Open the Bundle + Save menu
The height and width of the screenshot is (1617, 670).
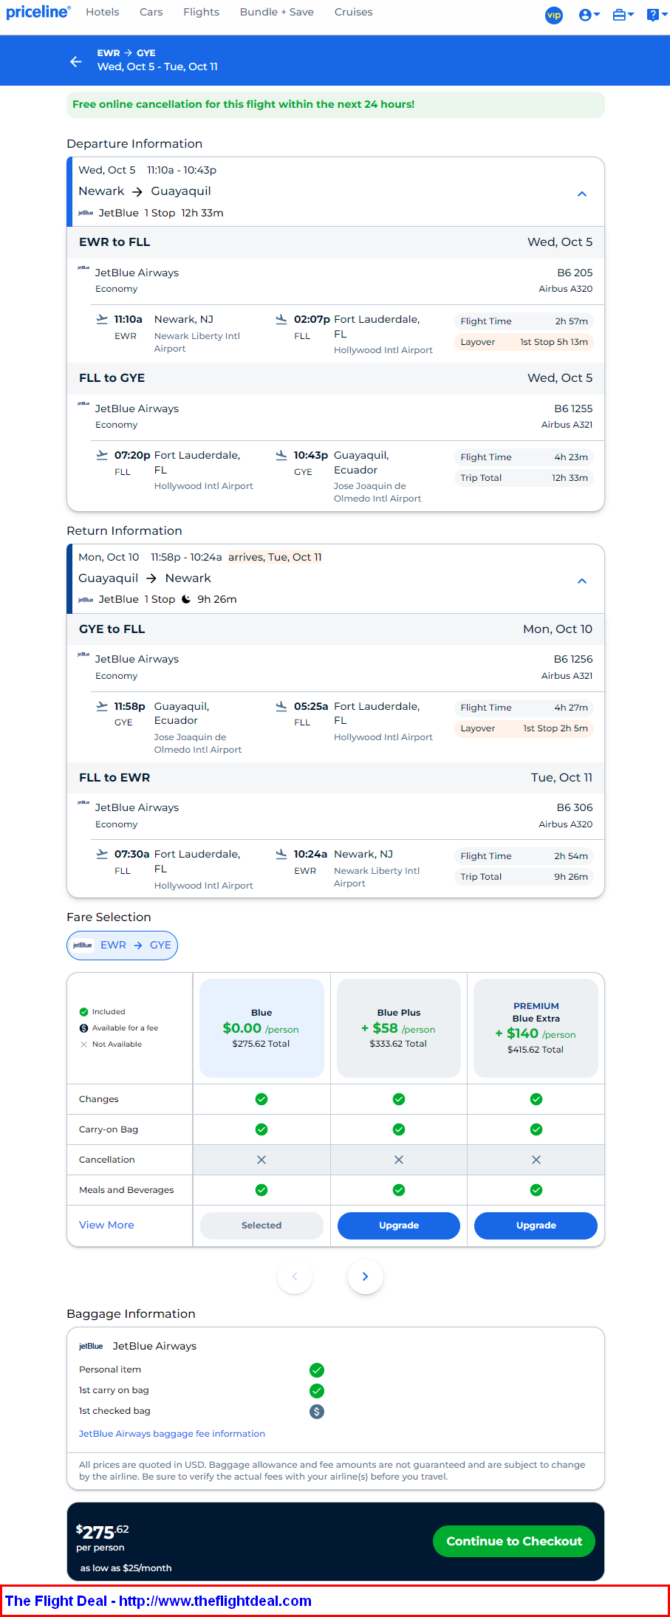276,13
